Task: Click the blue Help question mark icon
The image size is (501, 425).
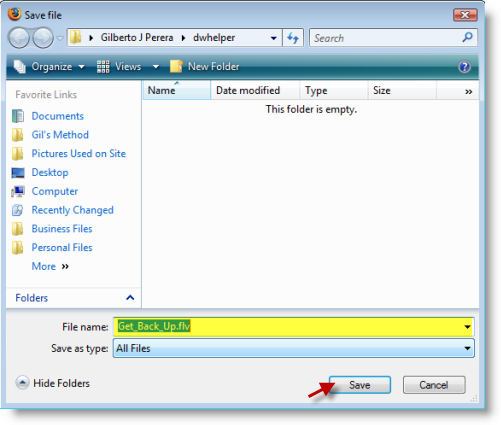Action: [464, 67]
